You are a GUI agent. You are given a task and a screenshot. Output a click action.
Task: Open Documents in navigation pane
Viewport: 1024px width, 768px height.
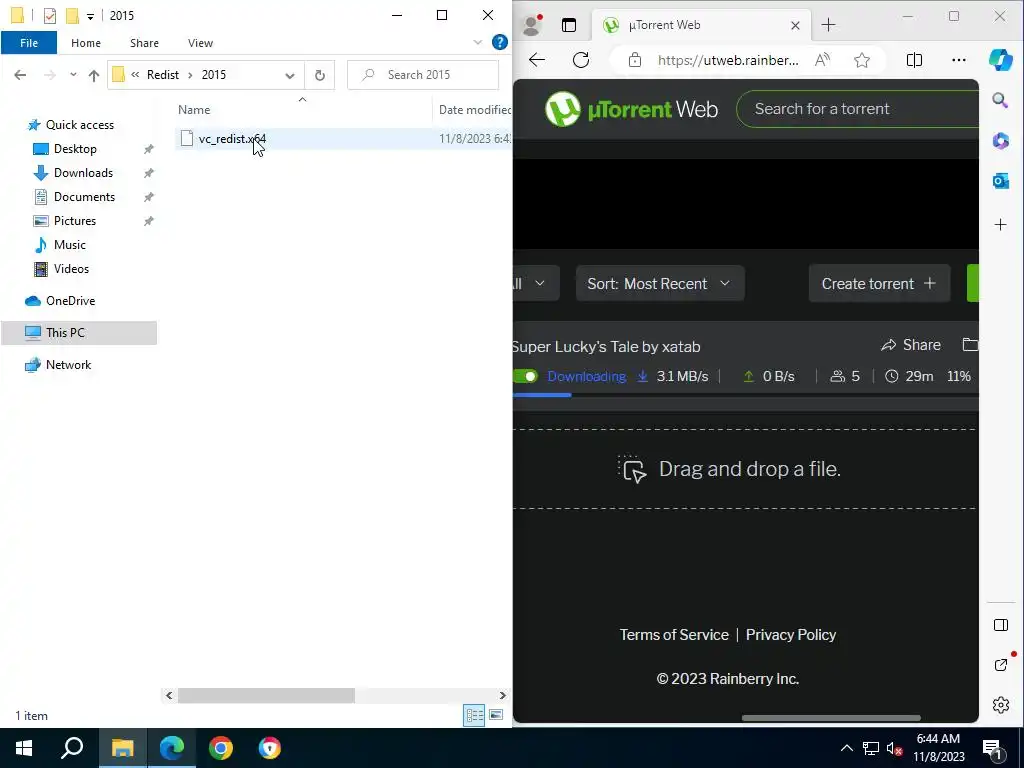tap(84, 197)
